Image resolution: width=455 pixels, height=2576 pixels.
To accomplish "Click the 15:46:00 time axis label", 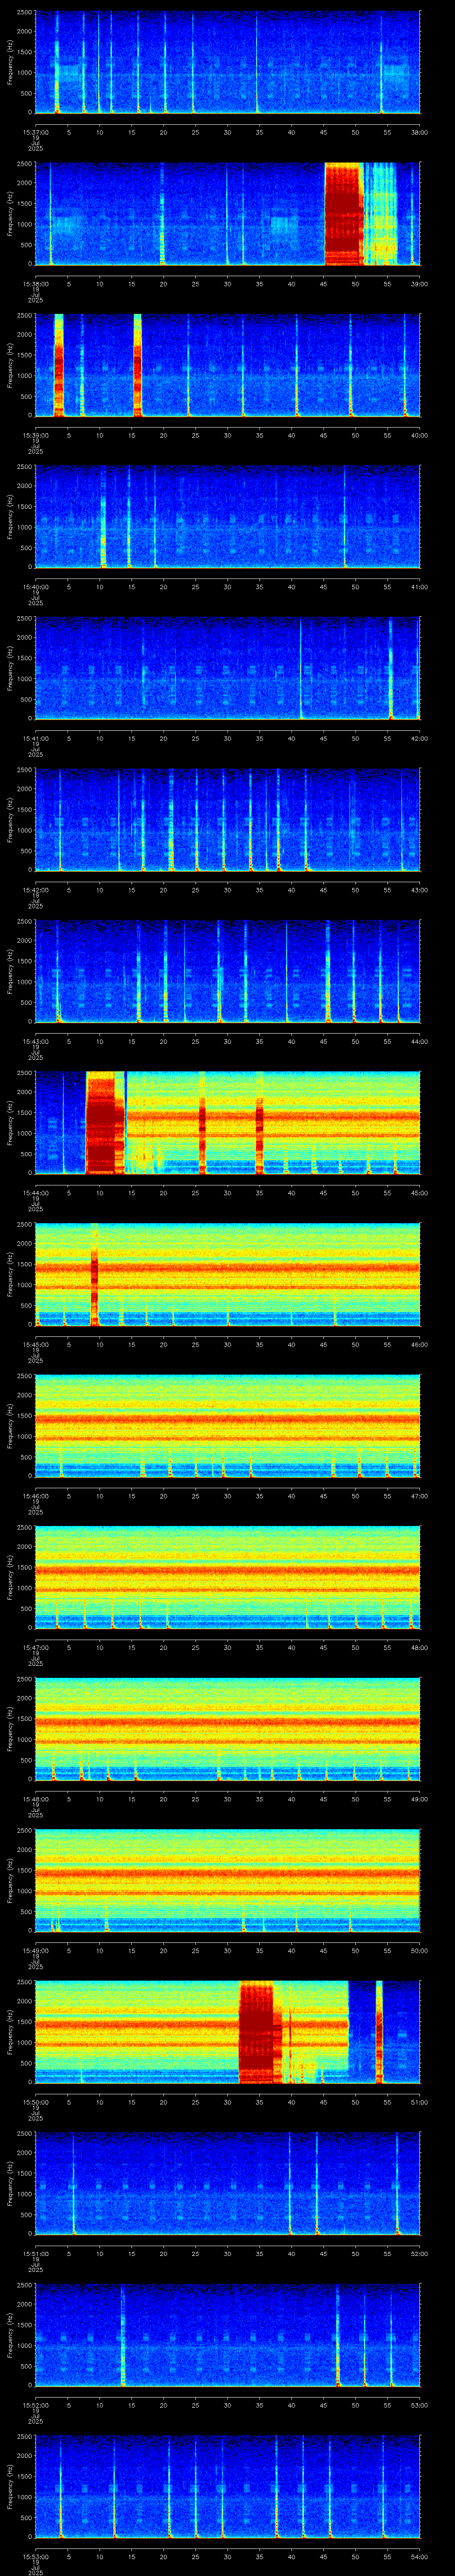I will coord(35,1496).
